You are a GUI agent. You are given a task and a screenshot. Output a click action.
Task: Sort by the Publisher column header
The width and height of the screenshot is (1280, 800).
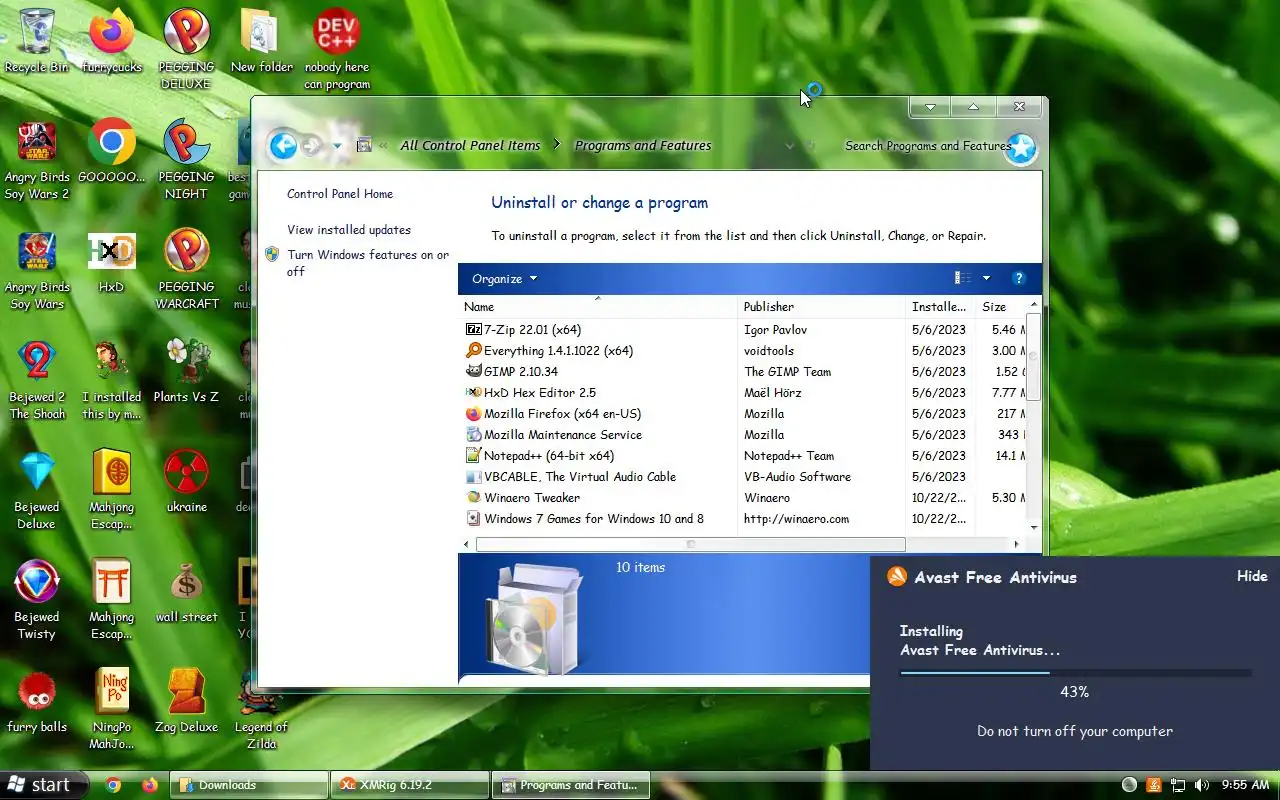822,307
